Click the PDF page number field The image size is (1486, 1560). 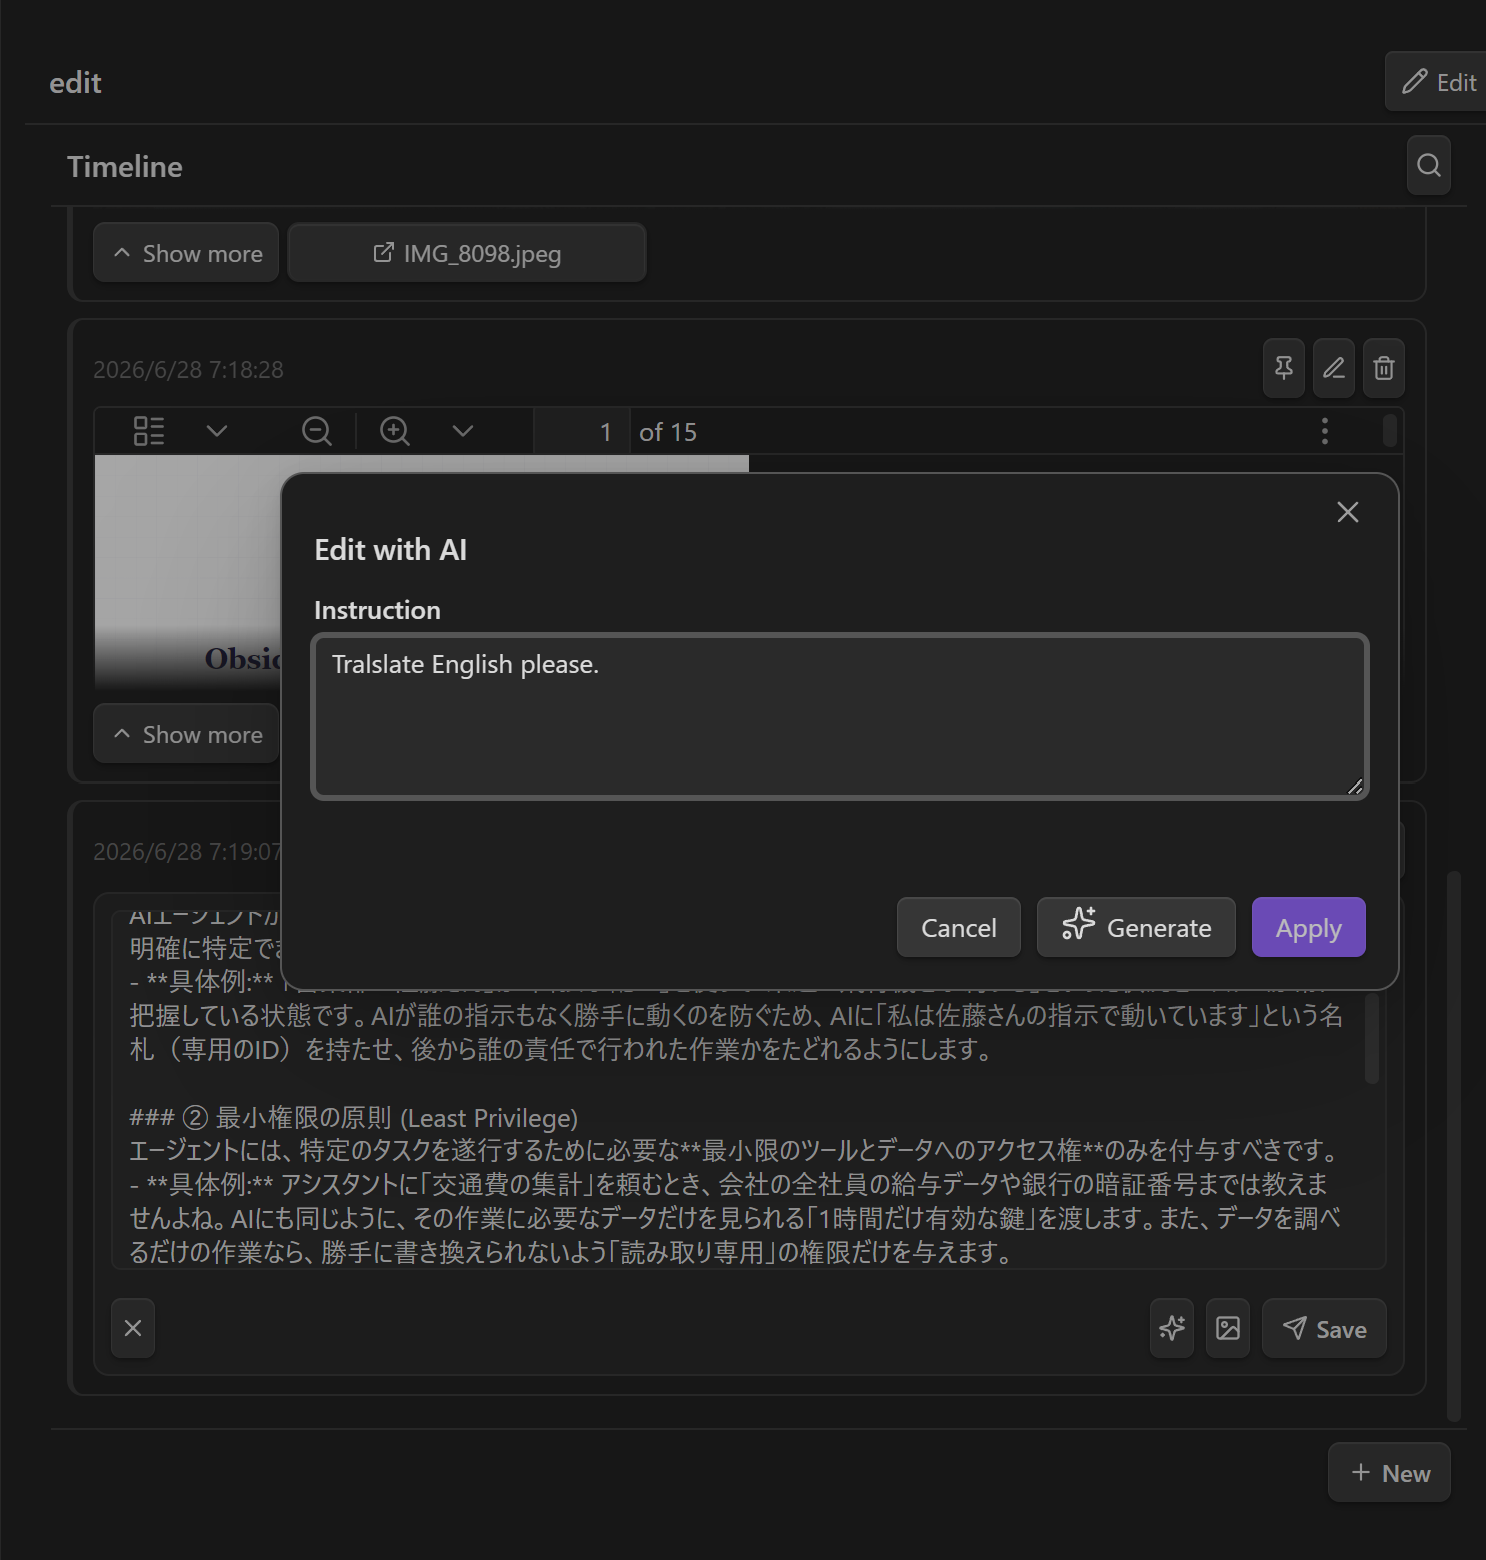pyautogui.click(x=582, y=431)
